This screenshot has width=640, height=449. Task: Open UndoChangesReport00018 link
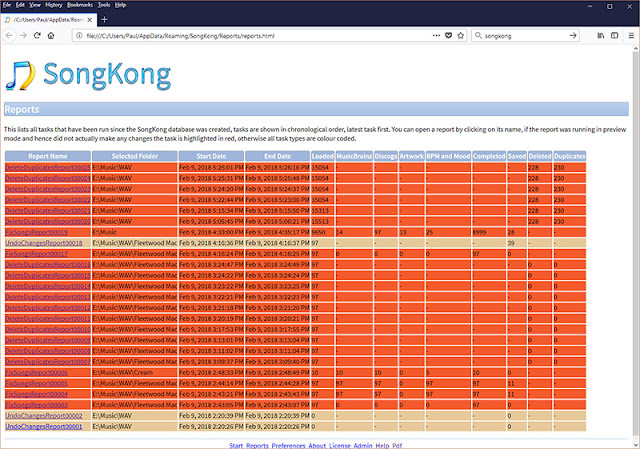(x=44, y=243)
